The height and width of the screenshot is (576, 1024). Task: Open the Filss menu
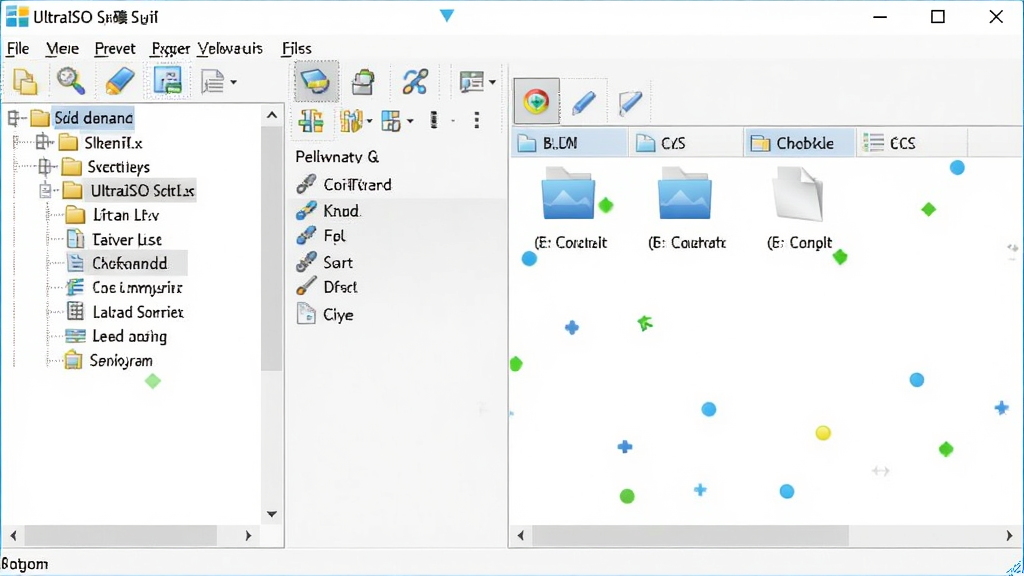click(296, 48)
